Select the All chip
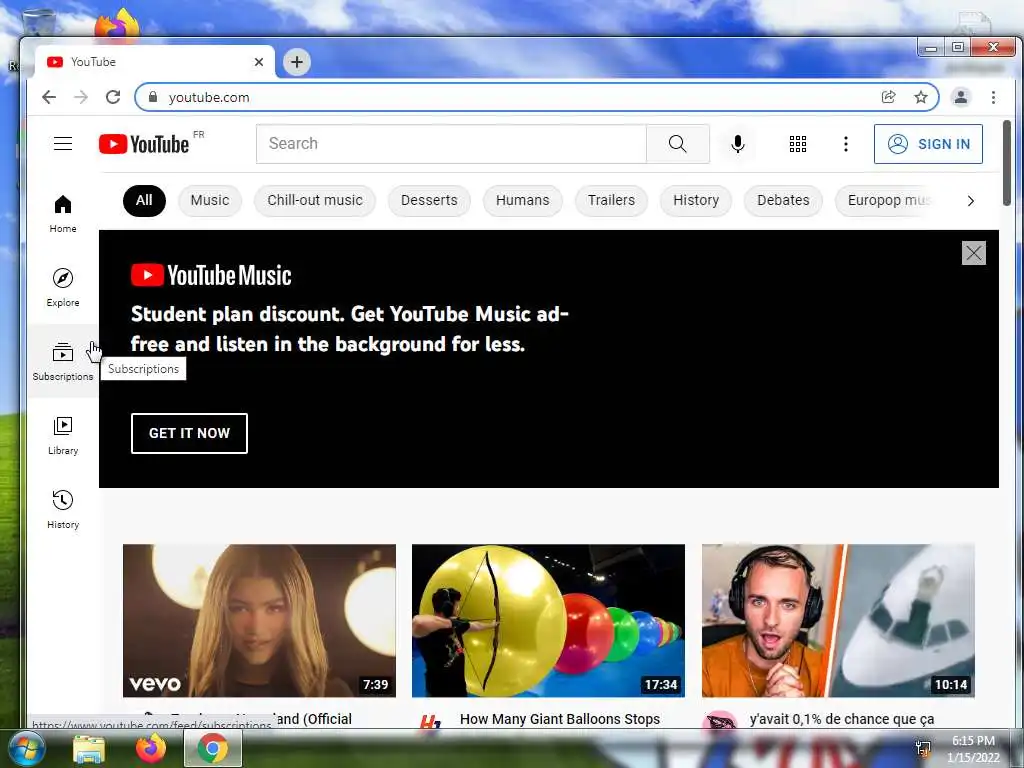 (144, 200)
